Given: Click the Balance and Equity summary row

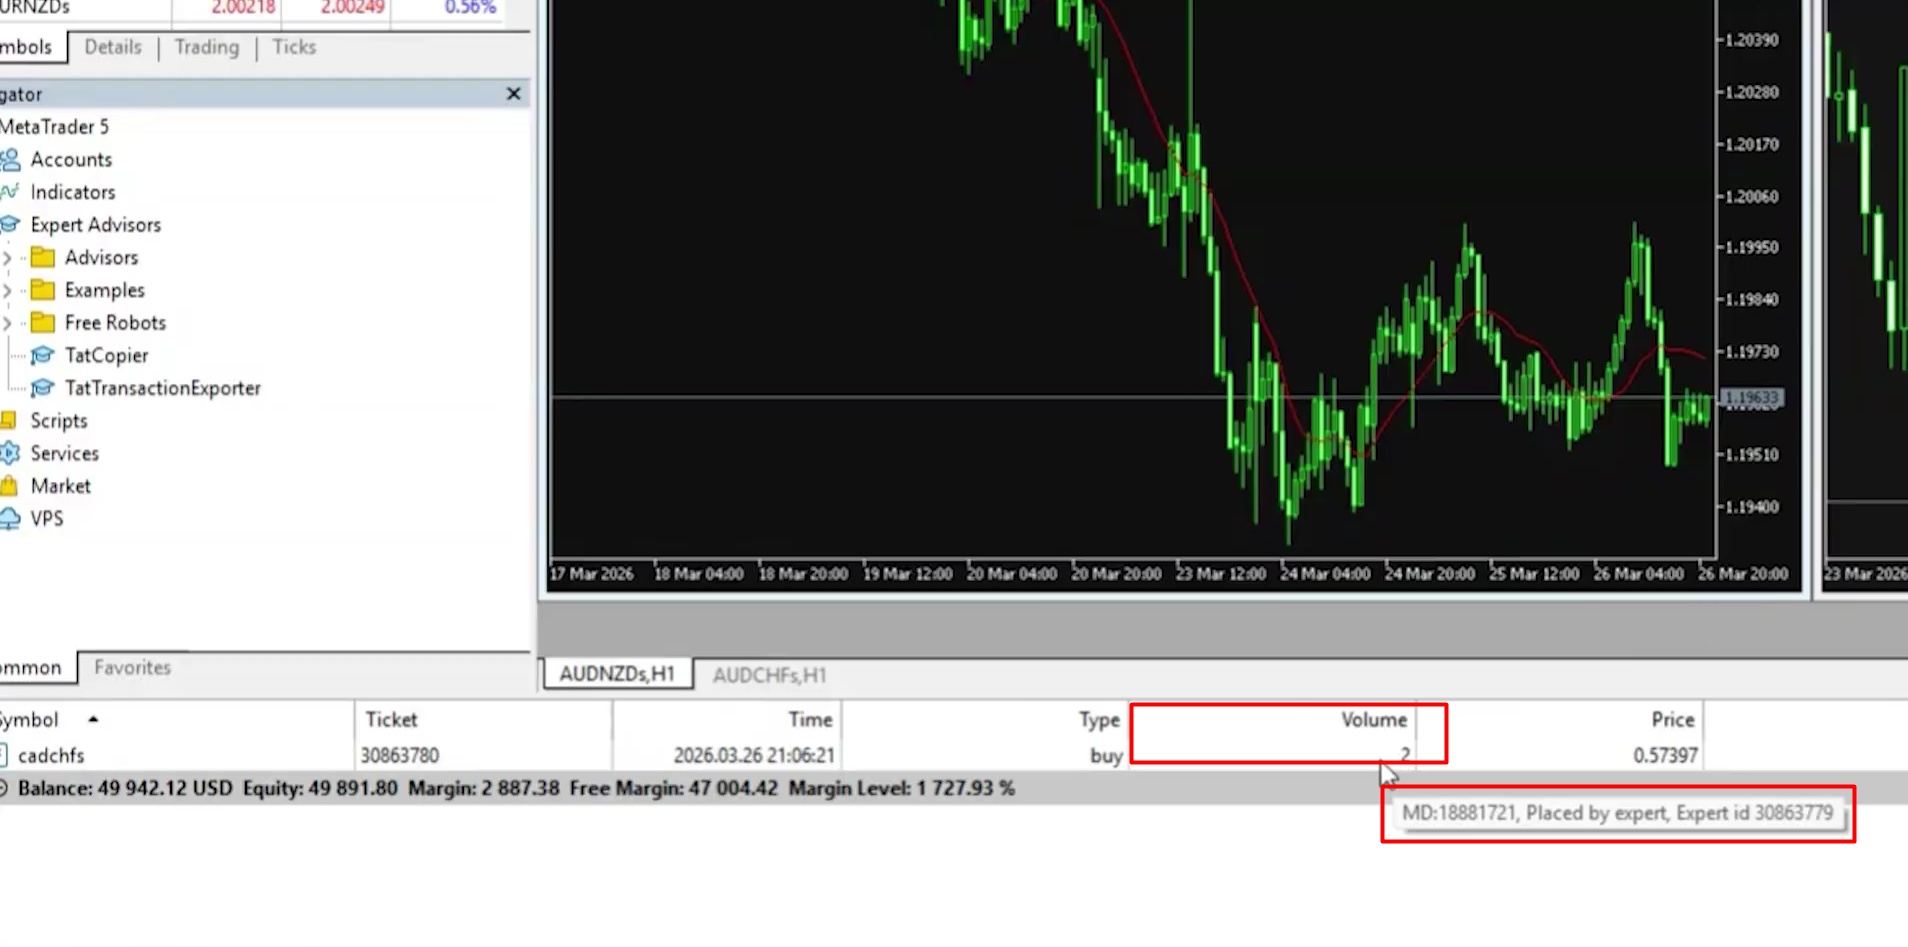Looking at the screenshot, I should (x=954, y=788).
